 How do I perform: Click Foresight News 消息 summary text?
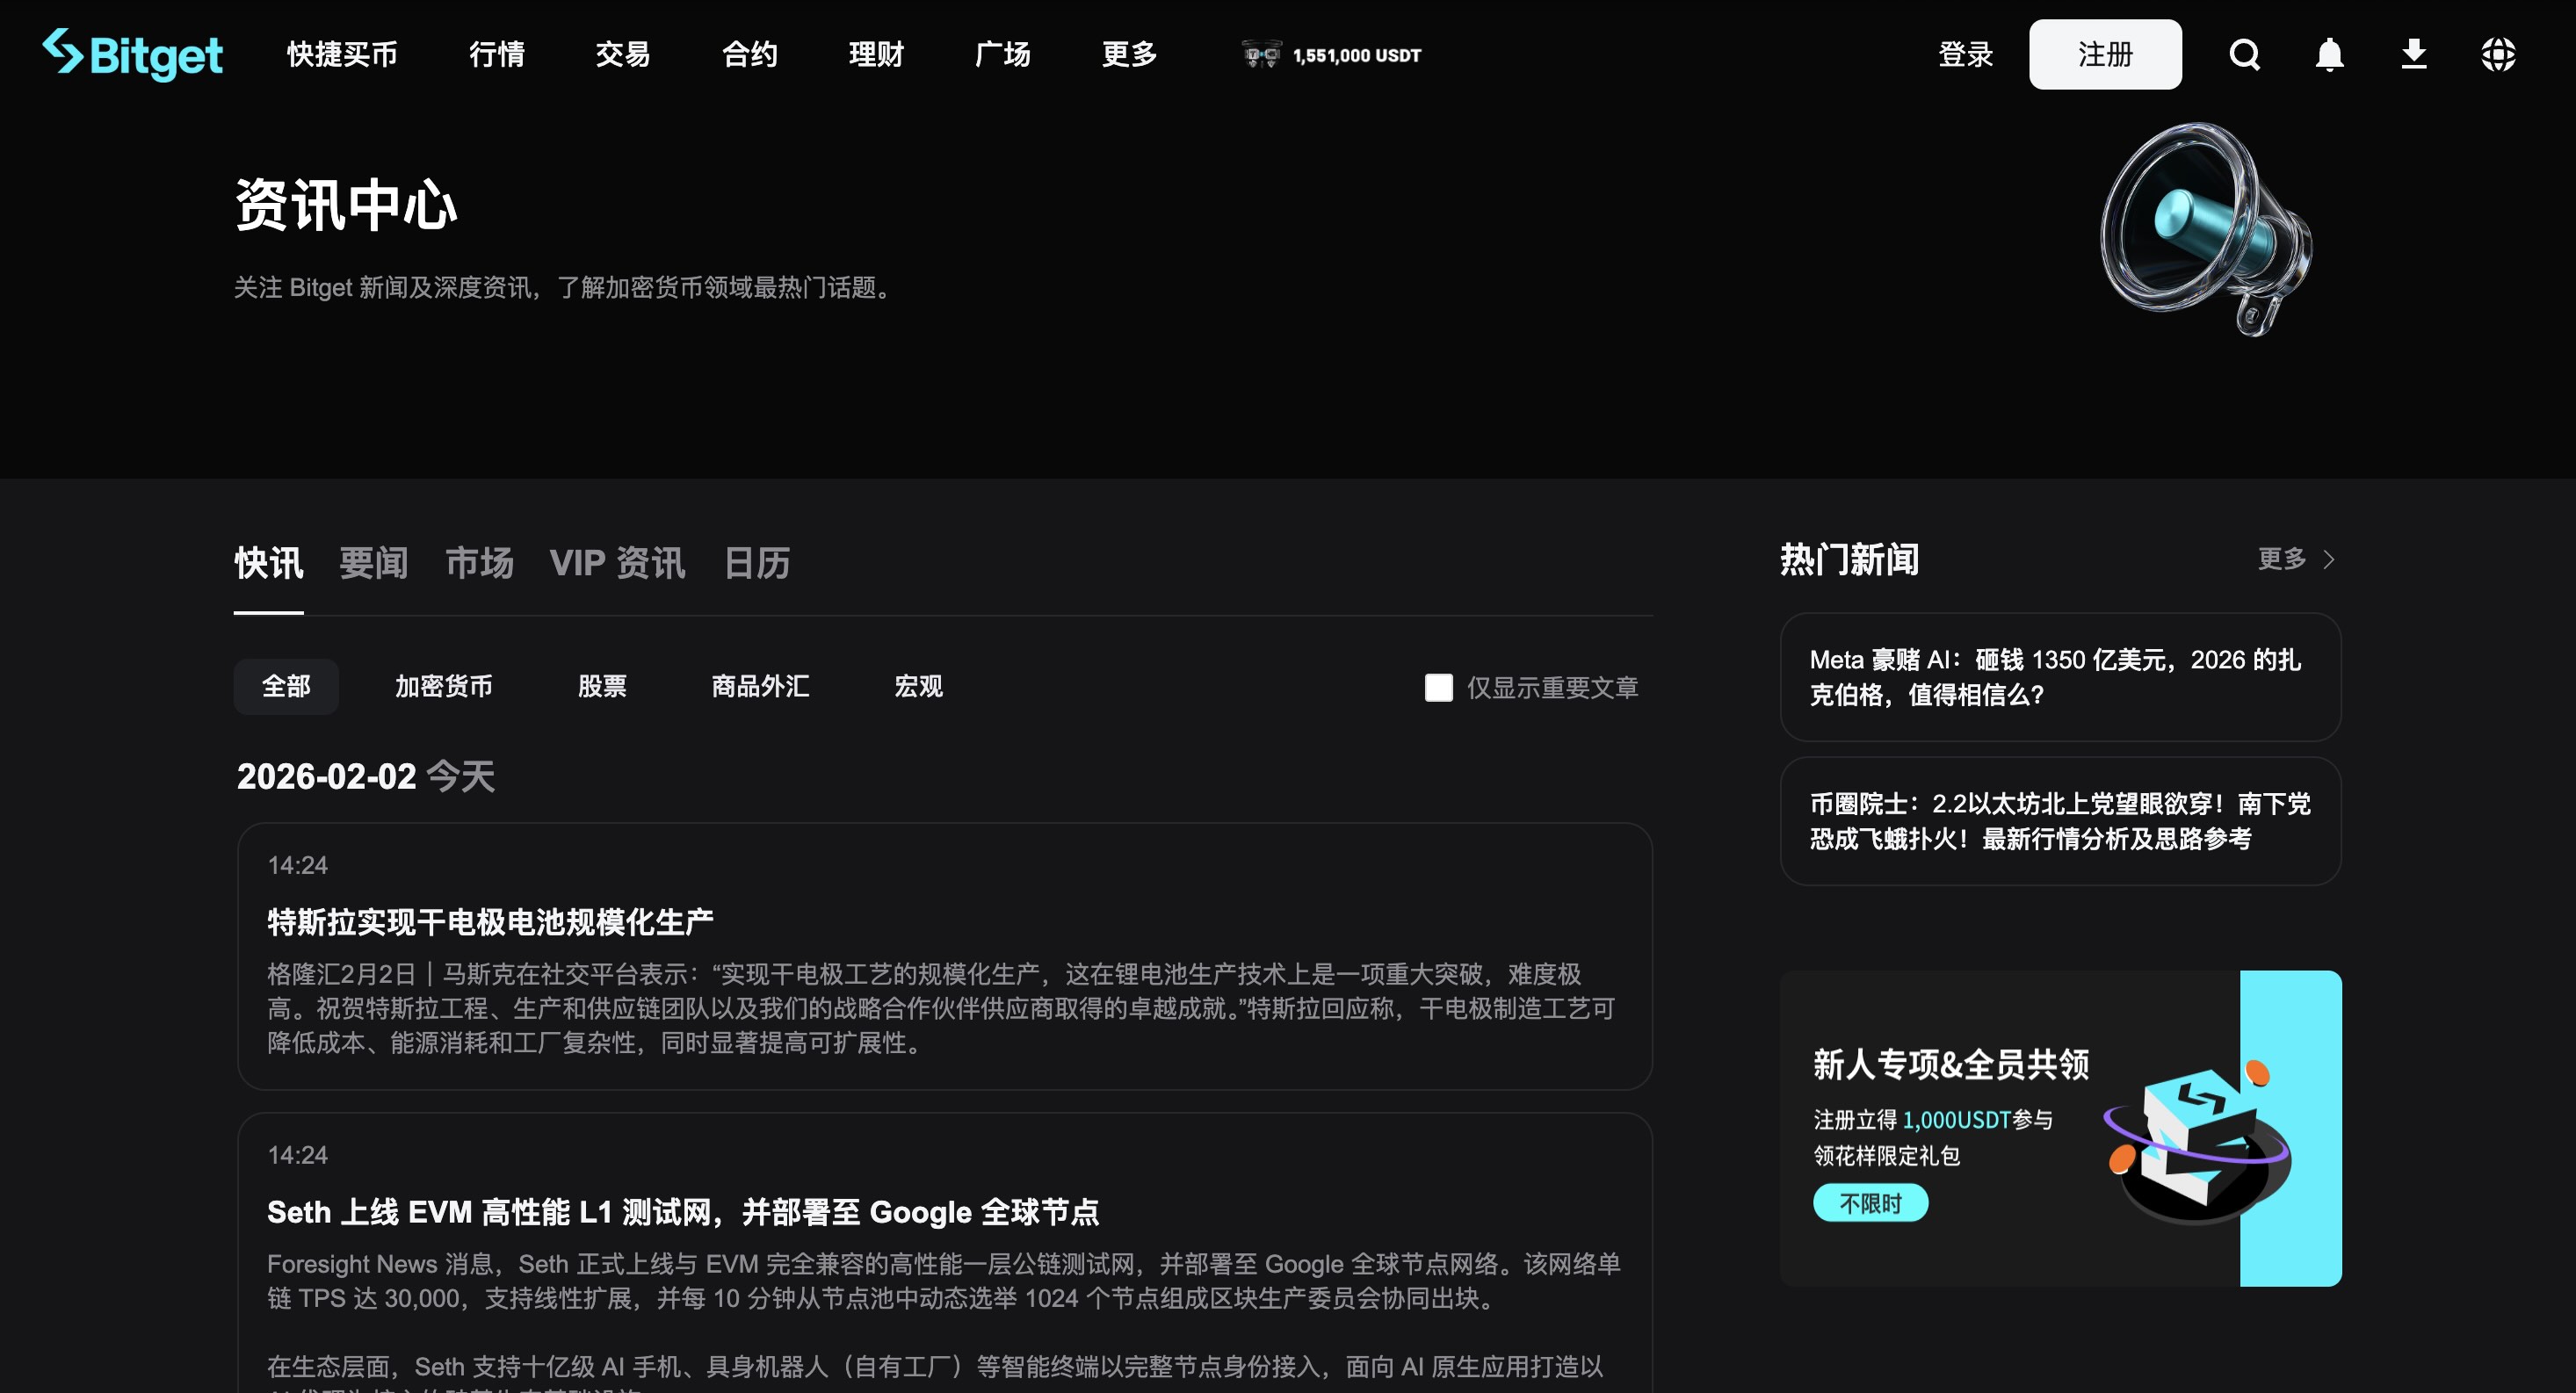(943, 1281)
